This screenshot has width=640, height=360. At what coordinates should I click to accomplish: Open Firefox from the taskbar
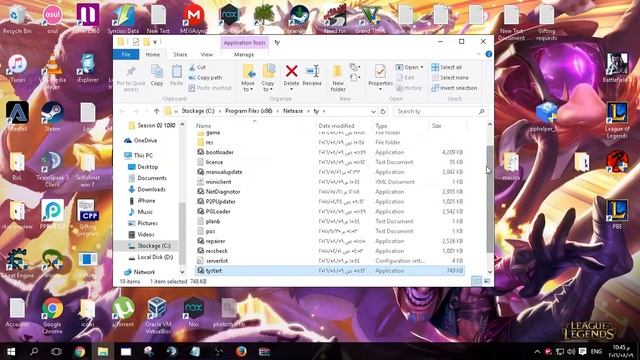(x=241, y=351)
